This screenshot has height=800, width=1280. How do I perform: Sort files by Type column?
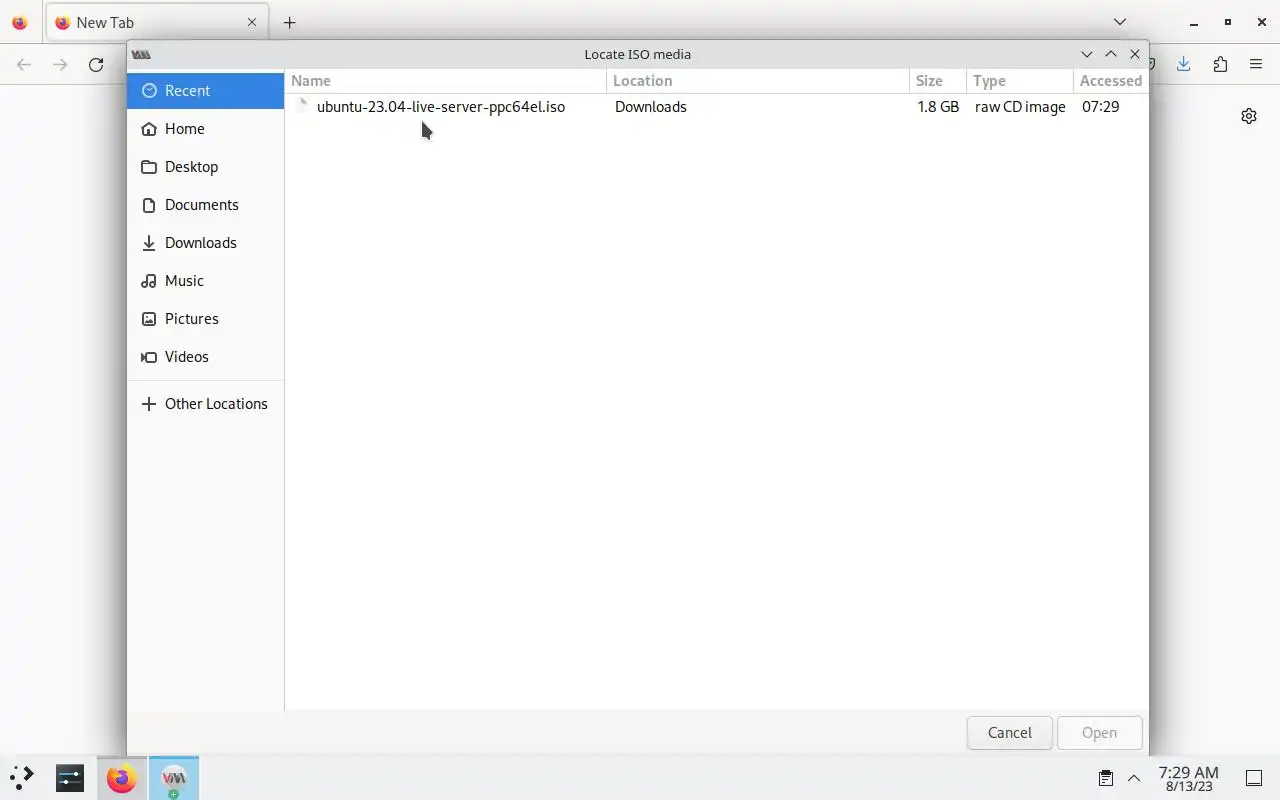point(1019,80)
